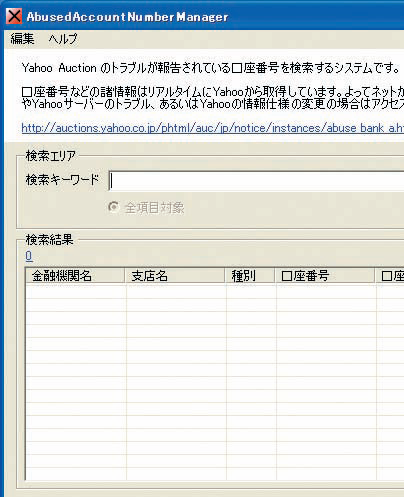Click the cut-off 口座 column header at right edge
Image resolution: width=404 pixels, height=497 pixels.
click(x=390, y=276)
